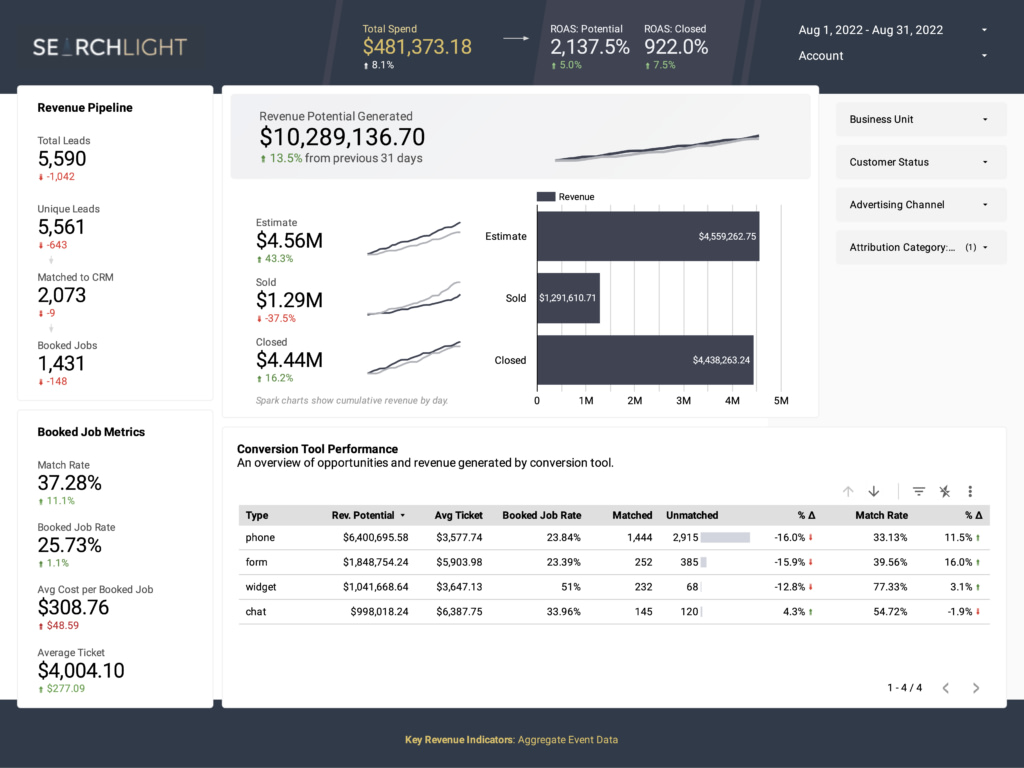Open the Advertising Channel dropdown

click(x=920, y=204)
